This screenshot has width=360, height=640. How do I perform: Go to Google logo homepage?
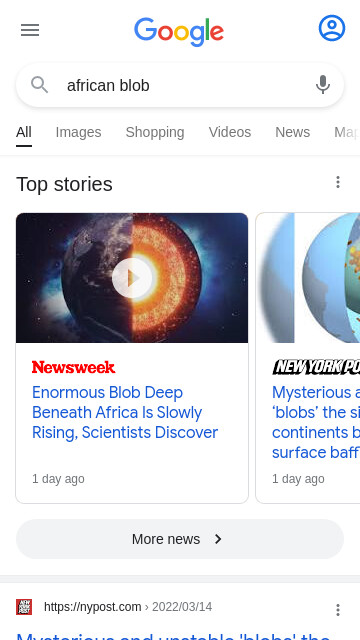pos(179,31)
